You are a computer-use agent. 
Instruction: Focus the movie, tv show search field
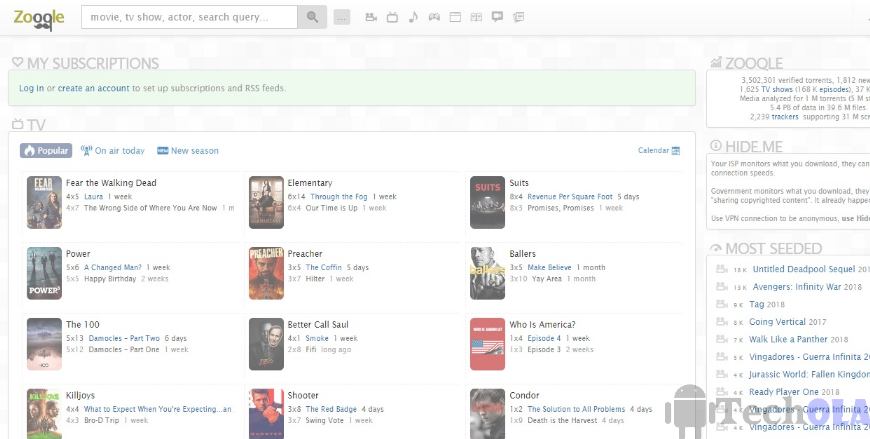point(189,17)
